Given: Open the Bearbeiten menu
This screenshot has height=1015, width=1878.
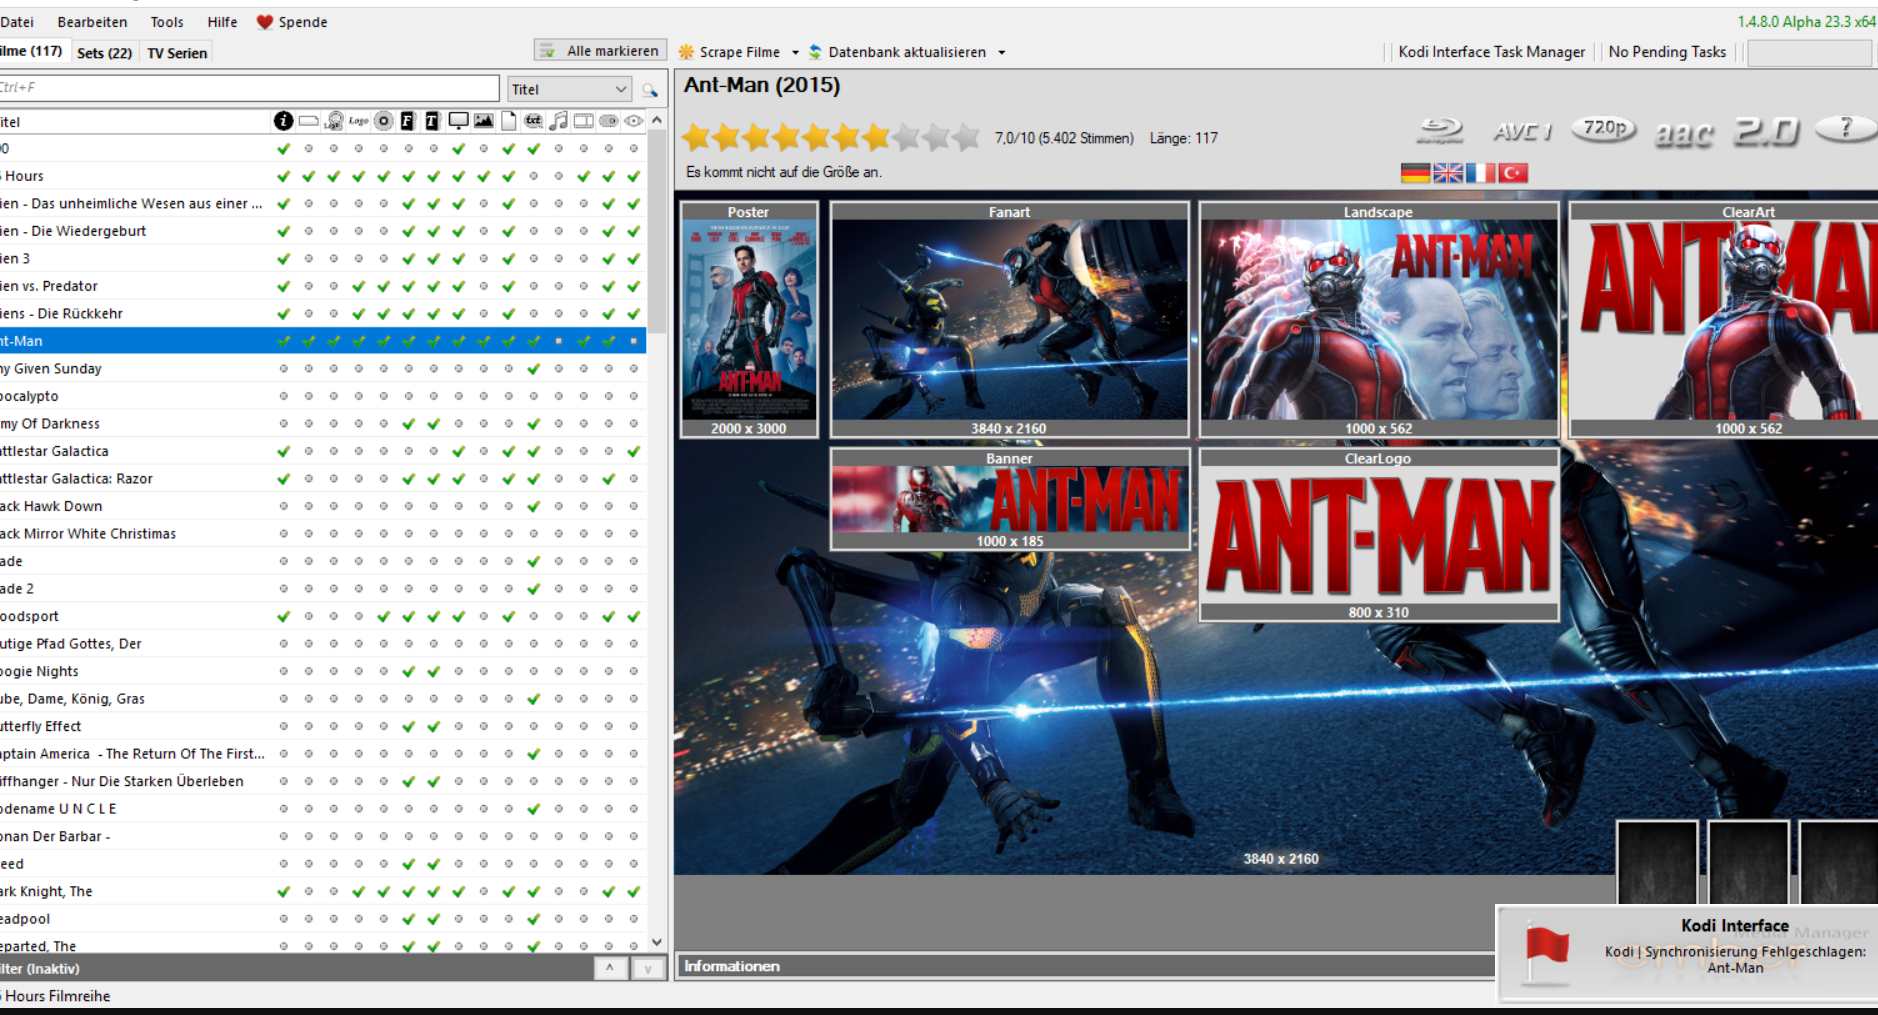Looking at the screenshot, I should click(92, 22).
